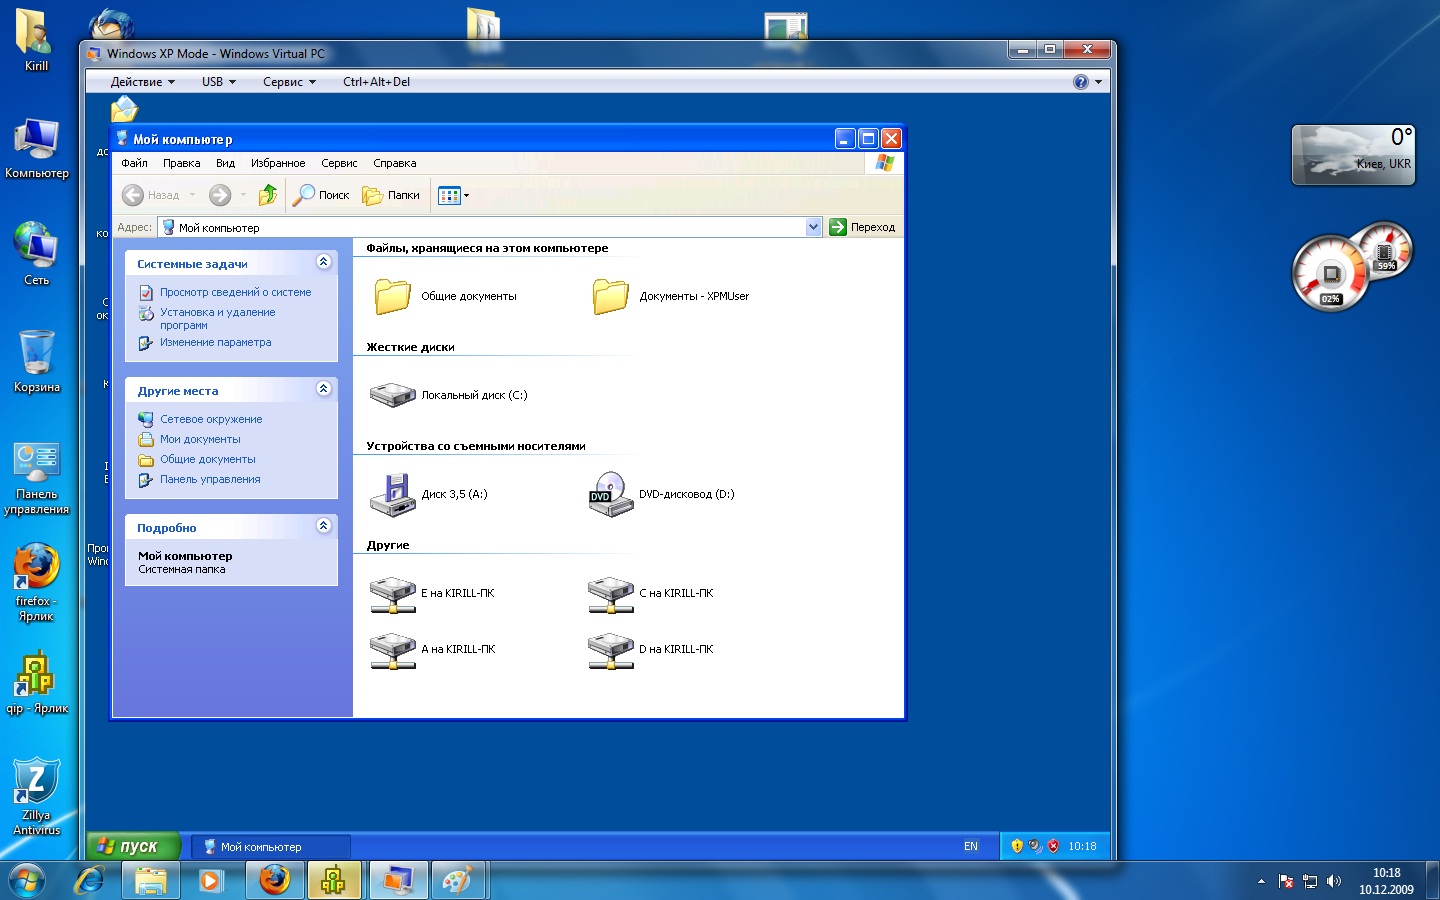Open the Сеть desktop icon
Image resolution: width=1440 pixels, height=900 pixels.
(37, 254)
